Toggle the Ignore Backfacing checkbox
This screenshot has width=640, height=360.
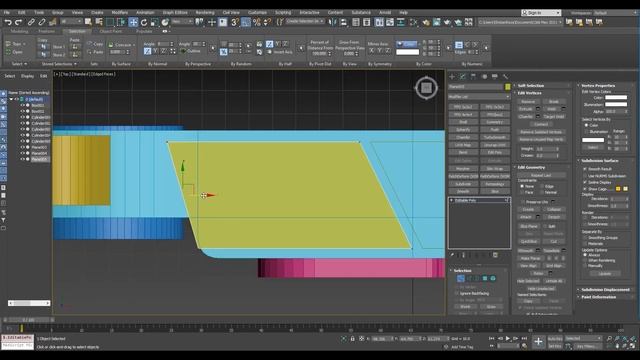click(457, 293)
